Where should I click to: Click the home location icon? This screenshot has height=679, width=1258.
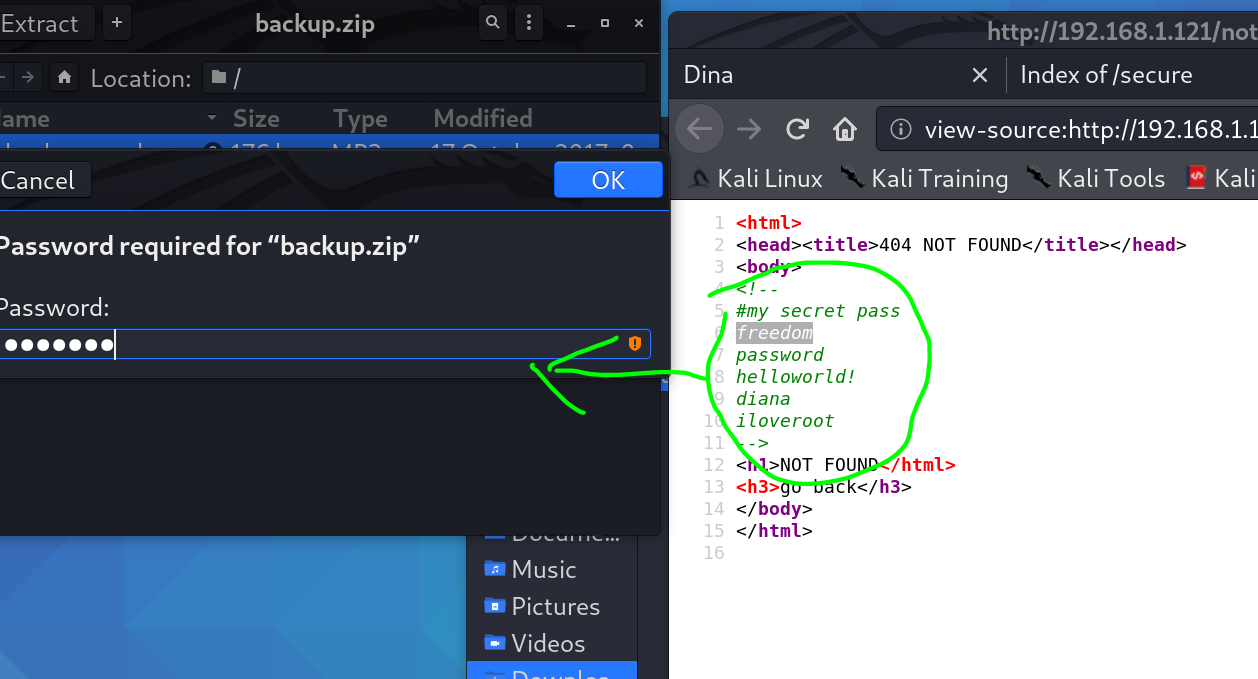[64, 77]
